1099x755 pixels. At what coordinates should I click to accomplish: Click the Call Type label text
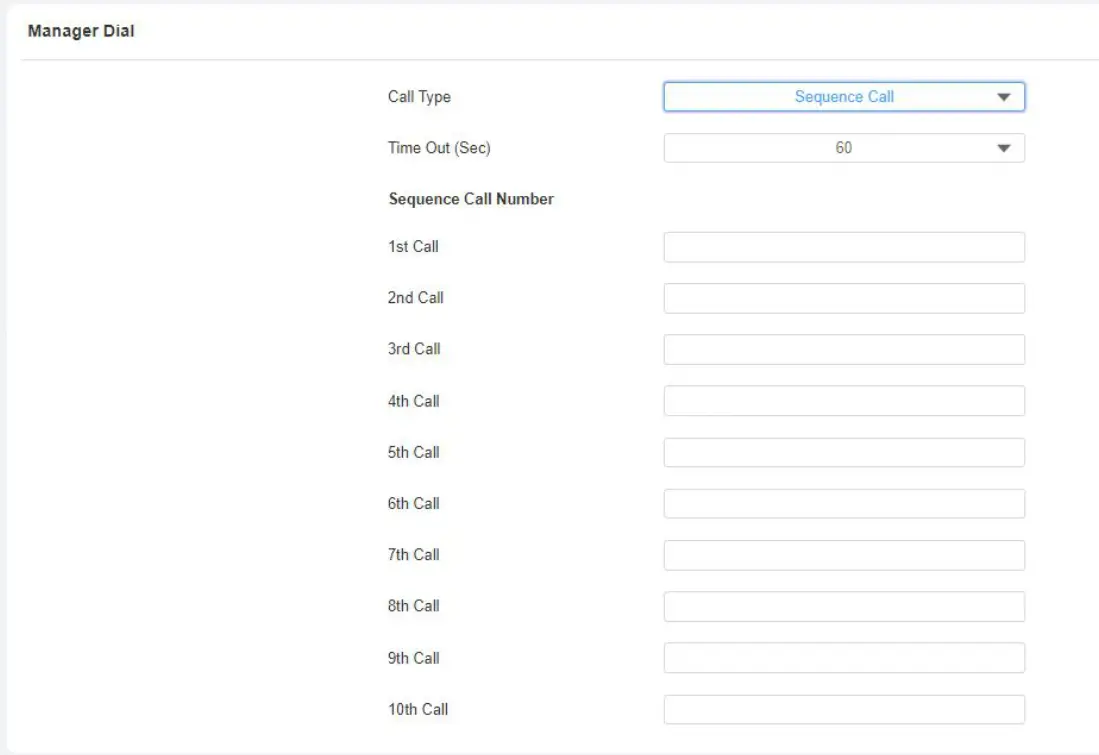tap(419, 97)
